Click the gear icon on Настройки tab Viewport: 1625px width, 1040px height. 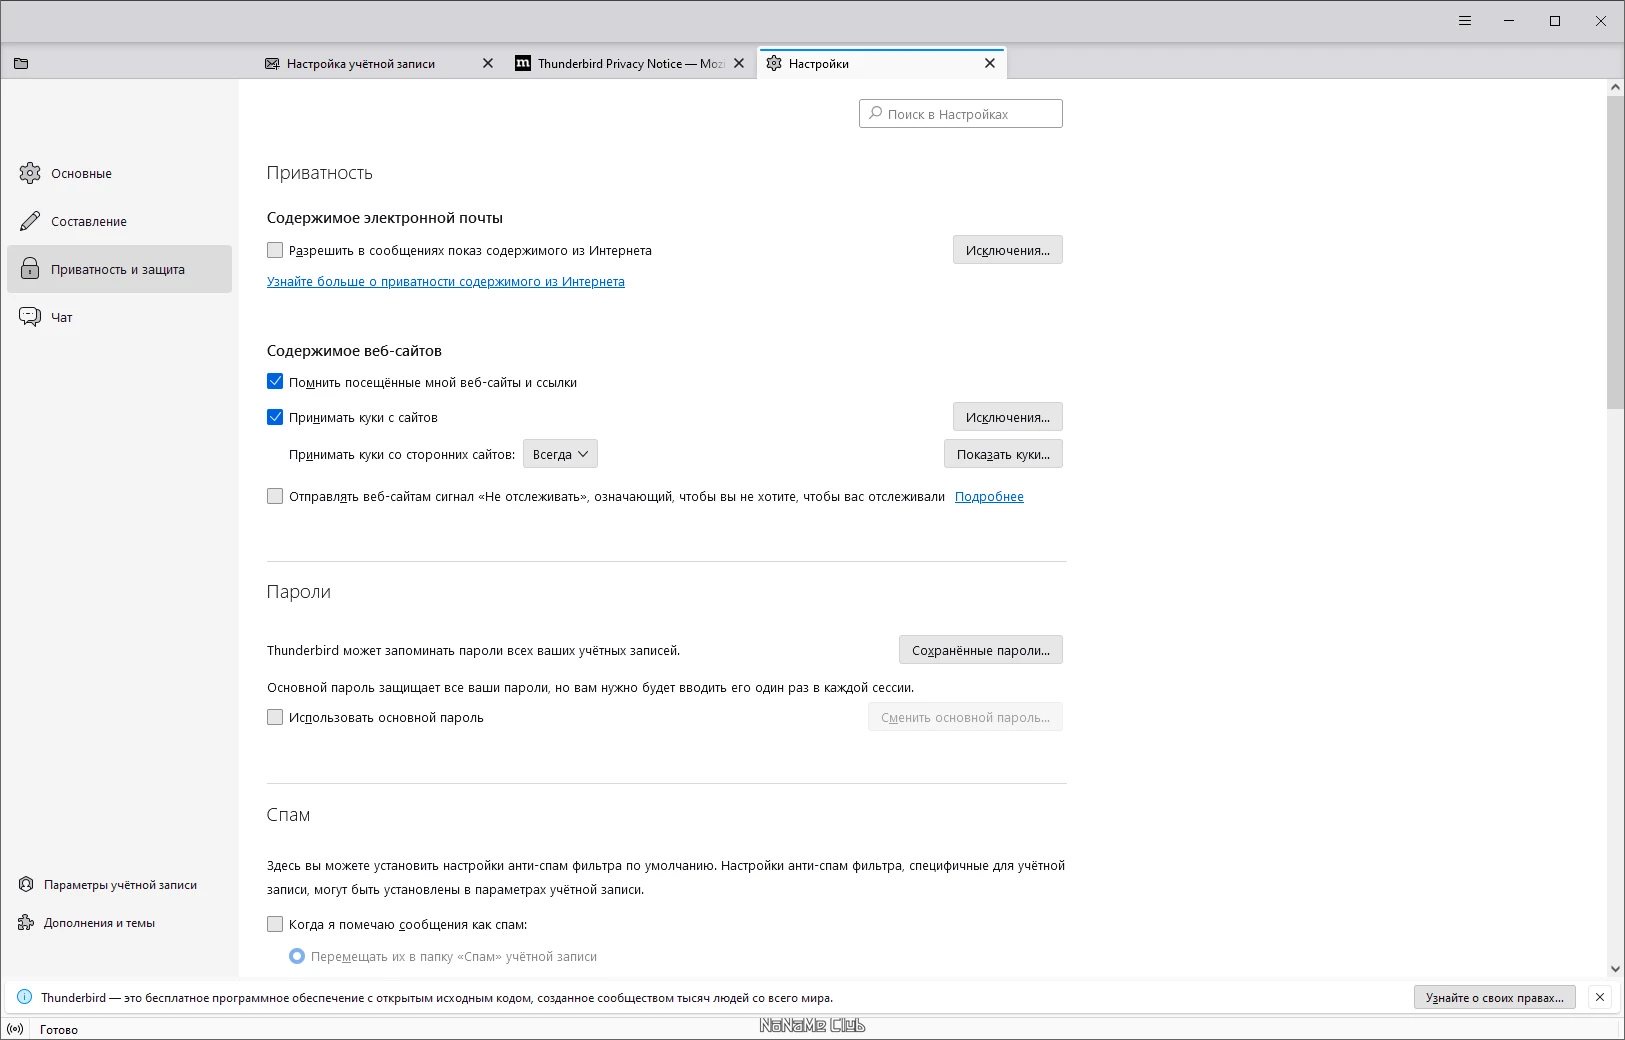tap(774, 63)
